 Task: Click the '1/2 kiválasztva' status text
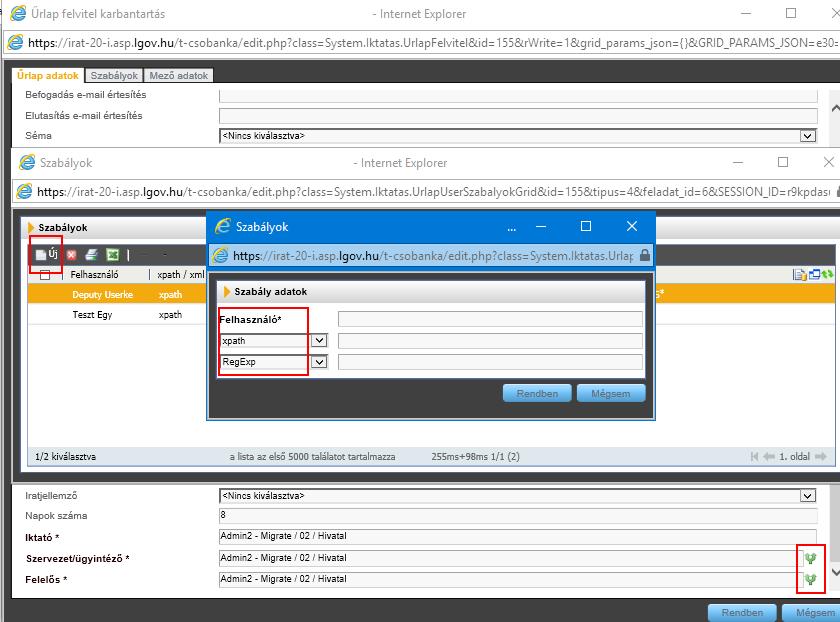coord(65,456)
